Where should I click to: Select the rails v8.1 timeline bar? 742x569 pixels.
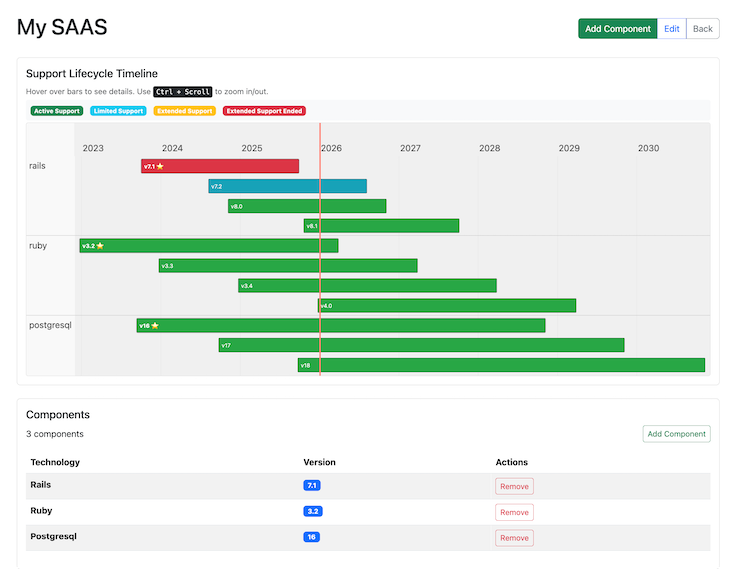pos(381,226)
